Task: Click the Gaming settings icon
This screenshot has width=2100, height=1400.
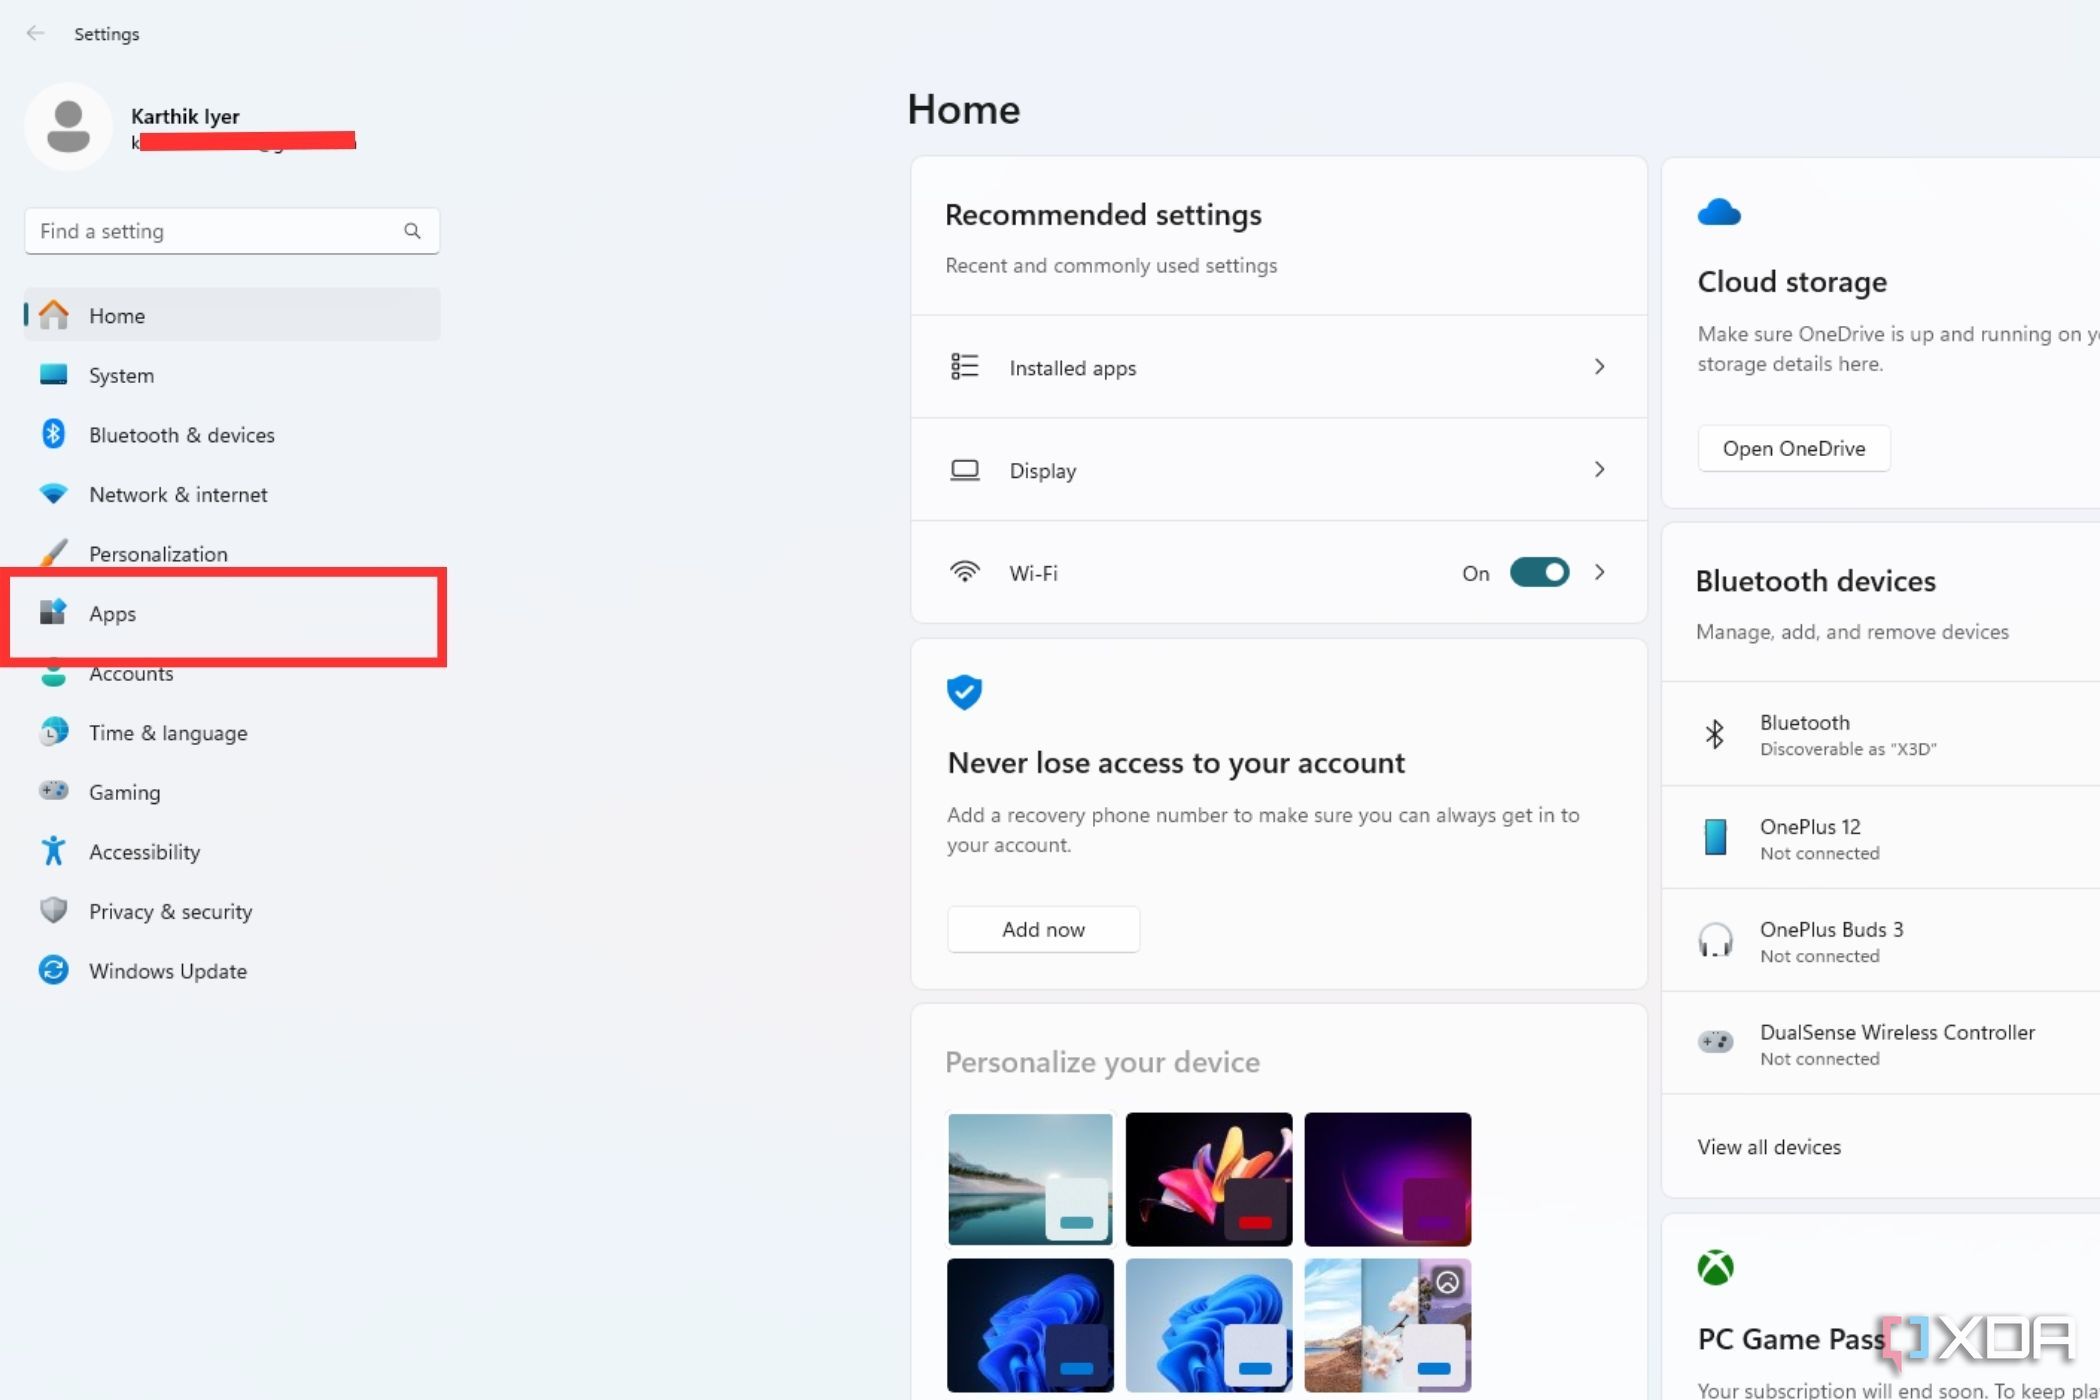Action: click(56, 791)
